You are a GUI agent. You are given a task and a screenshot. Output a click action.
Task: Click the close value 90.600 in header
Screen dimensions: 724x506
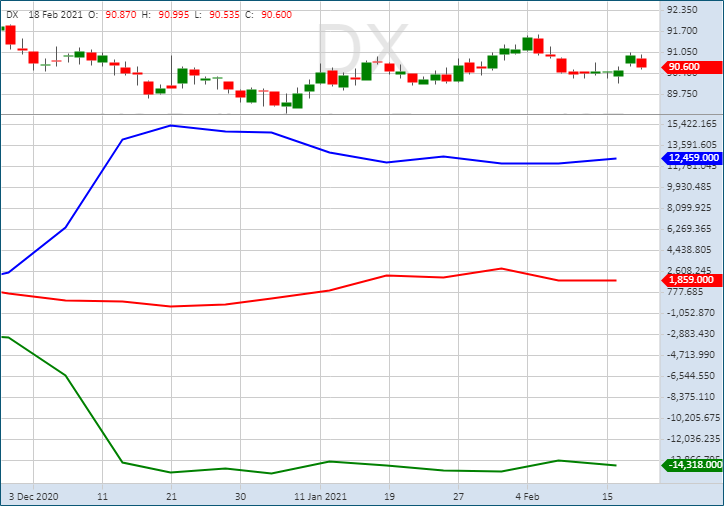tap(277, 15)
